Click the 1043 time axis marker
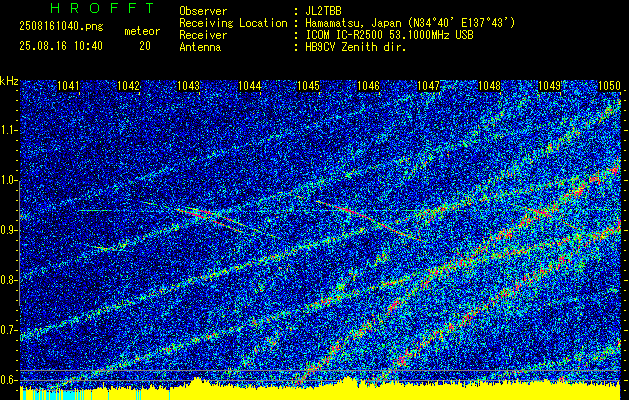 click(189, 86)
